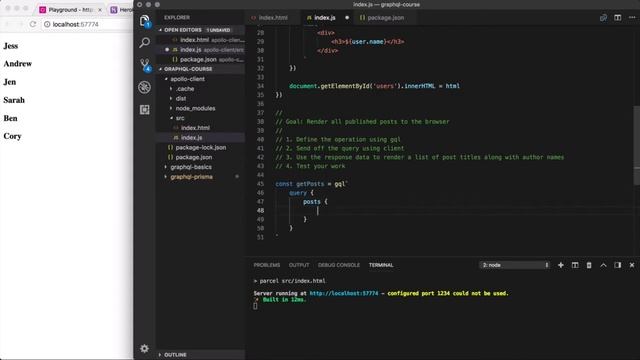The width and height of the screenshot is (640, 360).
Task: Select the Playground tab in the browser
Action: tap(70, 9)
